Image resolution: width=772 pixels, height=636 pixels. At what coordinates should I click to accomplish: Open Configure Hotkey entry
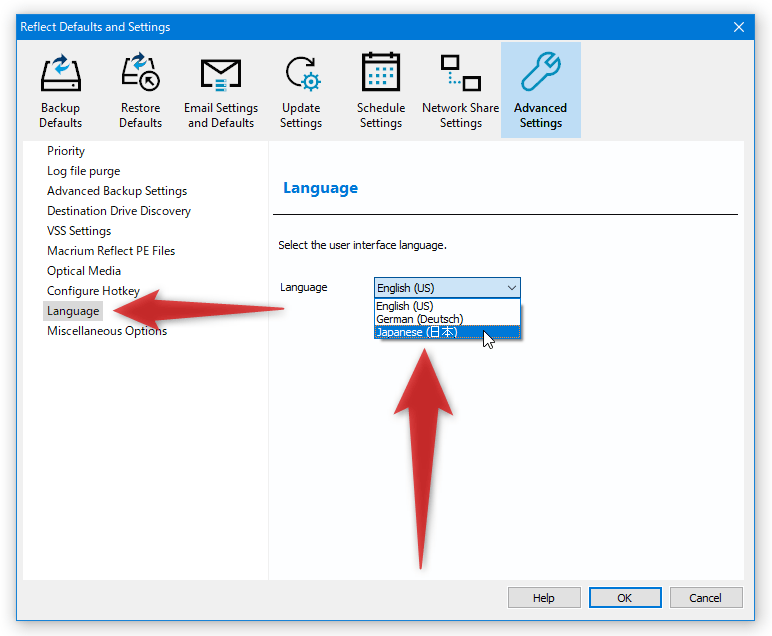tap(94, 291)
